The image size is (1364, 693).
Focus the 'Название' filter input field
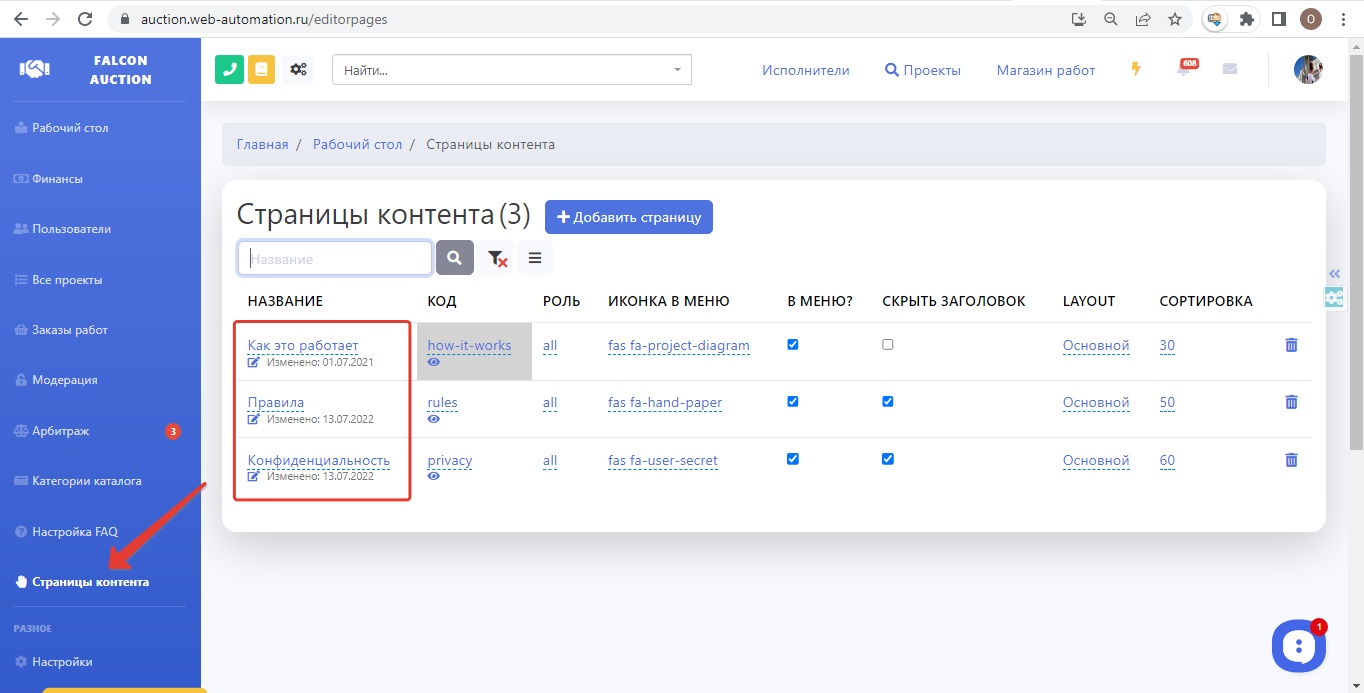[335, 258]
